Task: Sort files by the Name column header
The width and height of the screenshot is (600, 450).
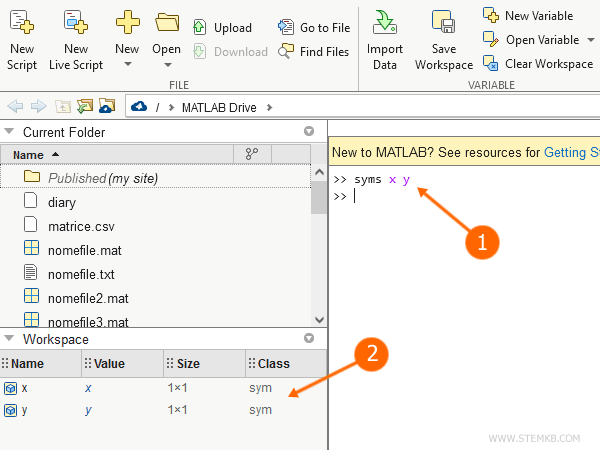Action: tap(28, 155)
